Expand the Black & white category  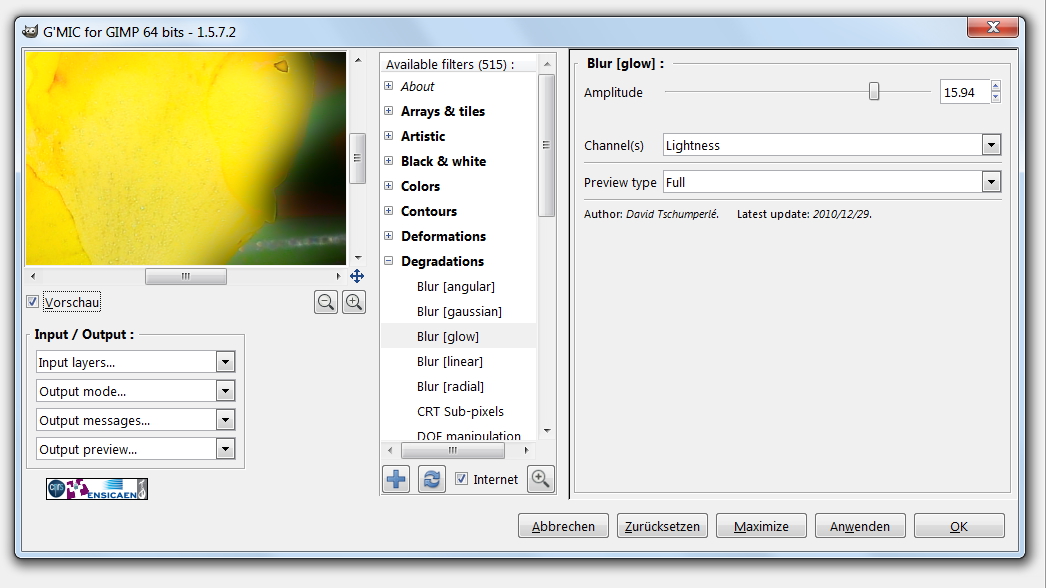(388, 161)
